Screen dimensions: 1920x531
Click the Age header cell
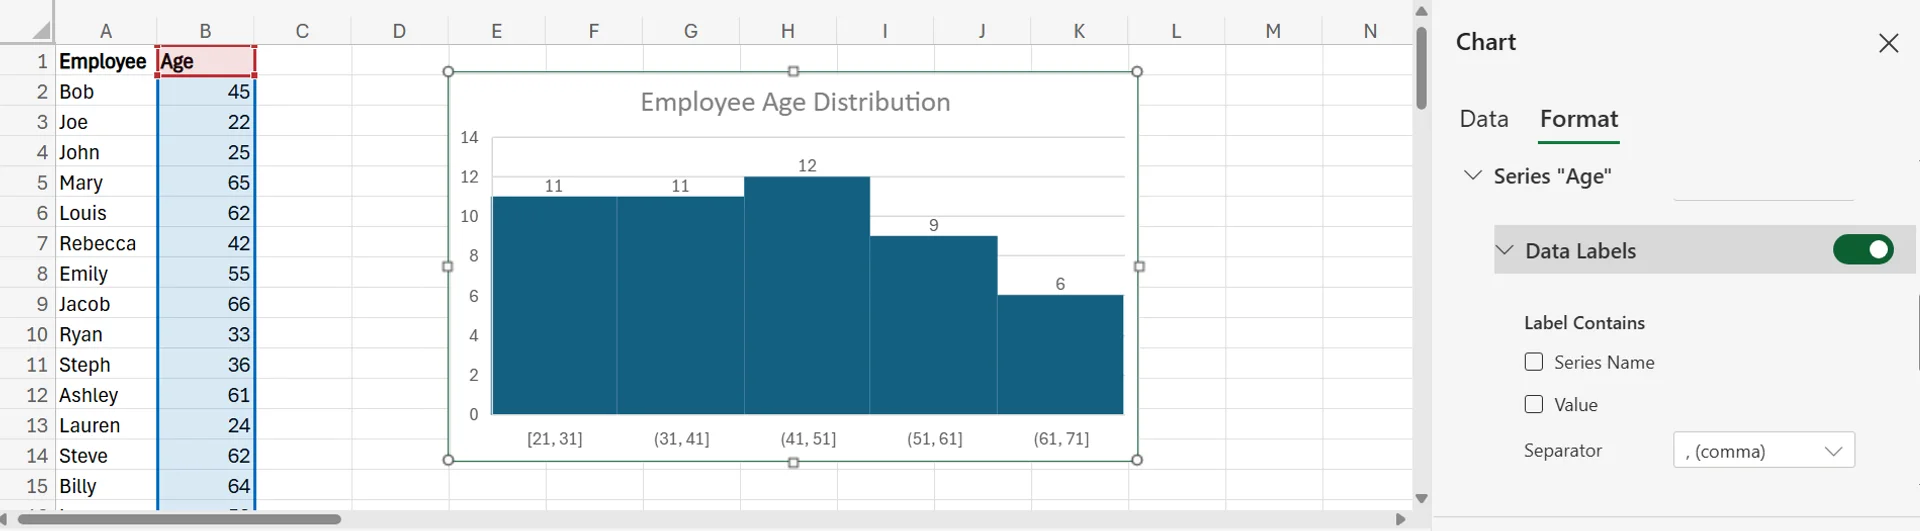click(x=206, y=61)
